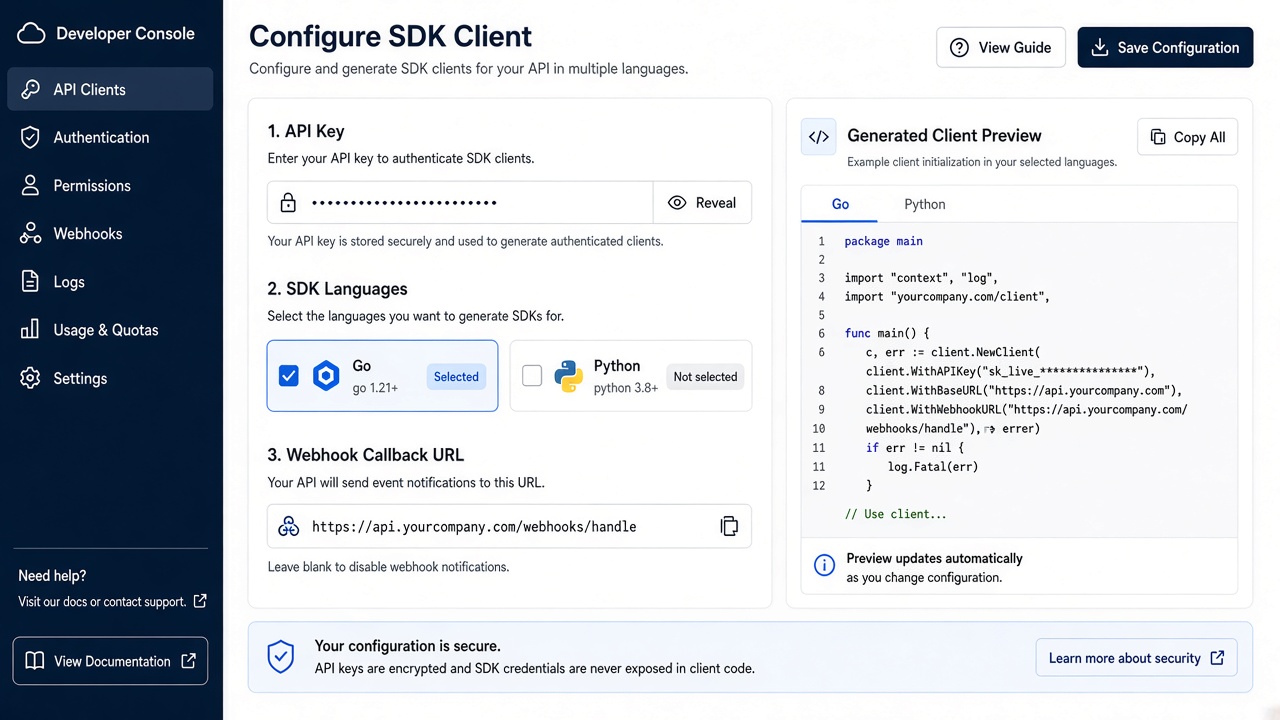Edit the webhook callback URL field
Image resolution: width=1280 pixels, height=720 pixels.
tap(509, 526)
